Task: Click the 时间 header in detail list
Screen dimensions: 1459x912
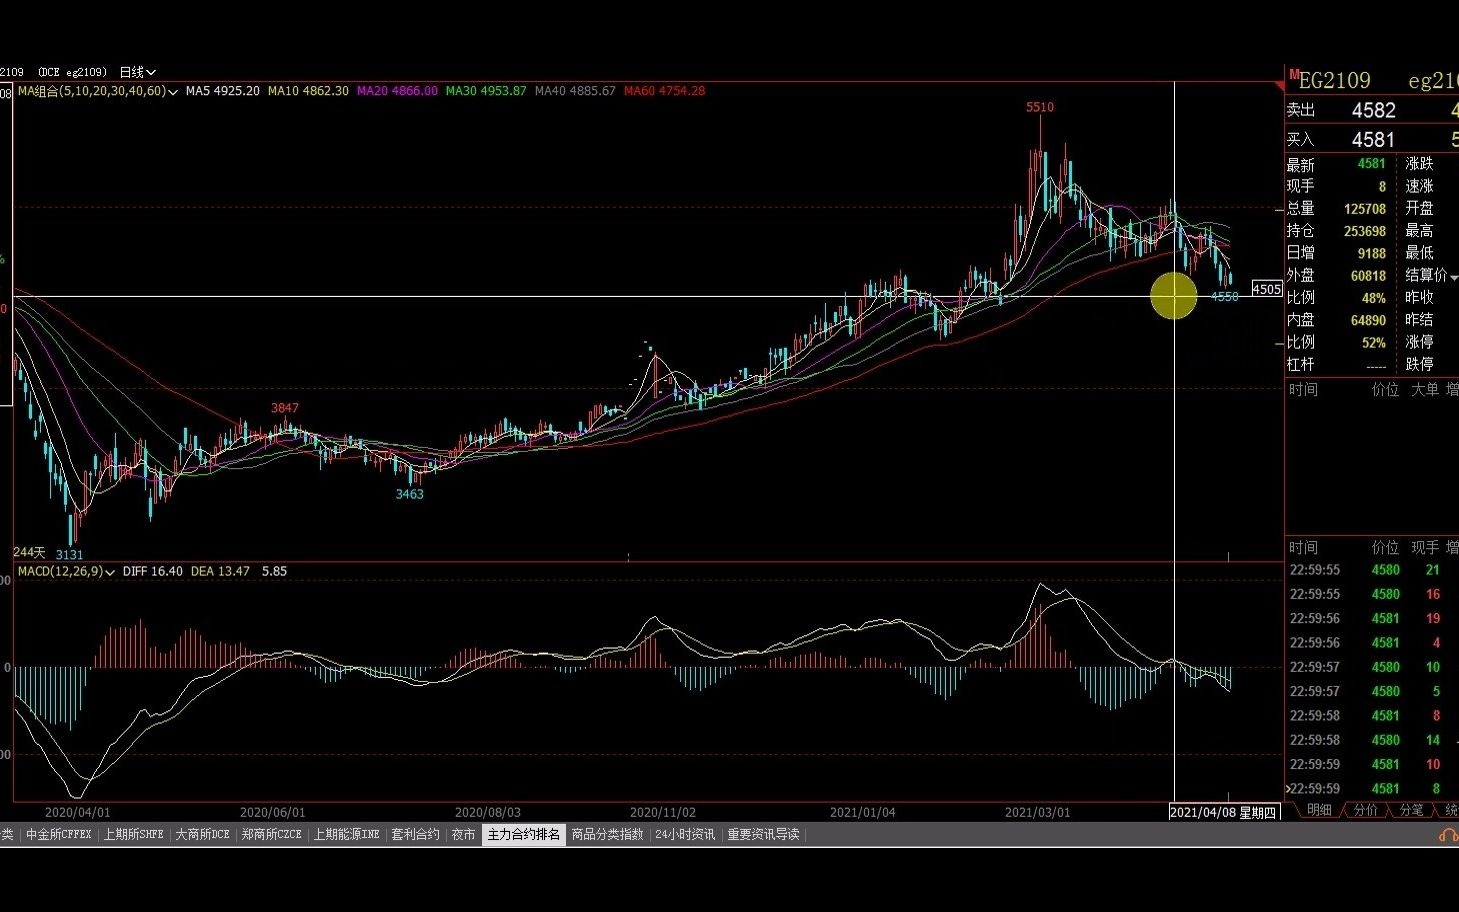Action: [x=1303, y=548]
